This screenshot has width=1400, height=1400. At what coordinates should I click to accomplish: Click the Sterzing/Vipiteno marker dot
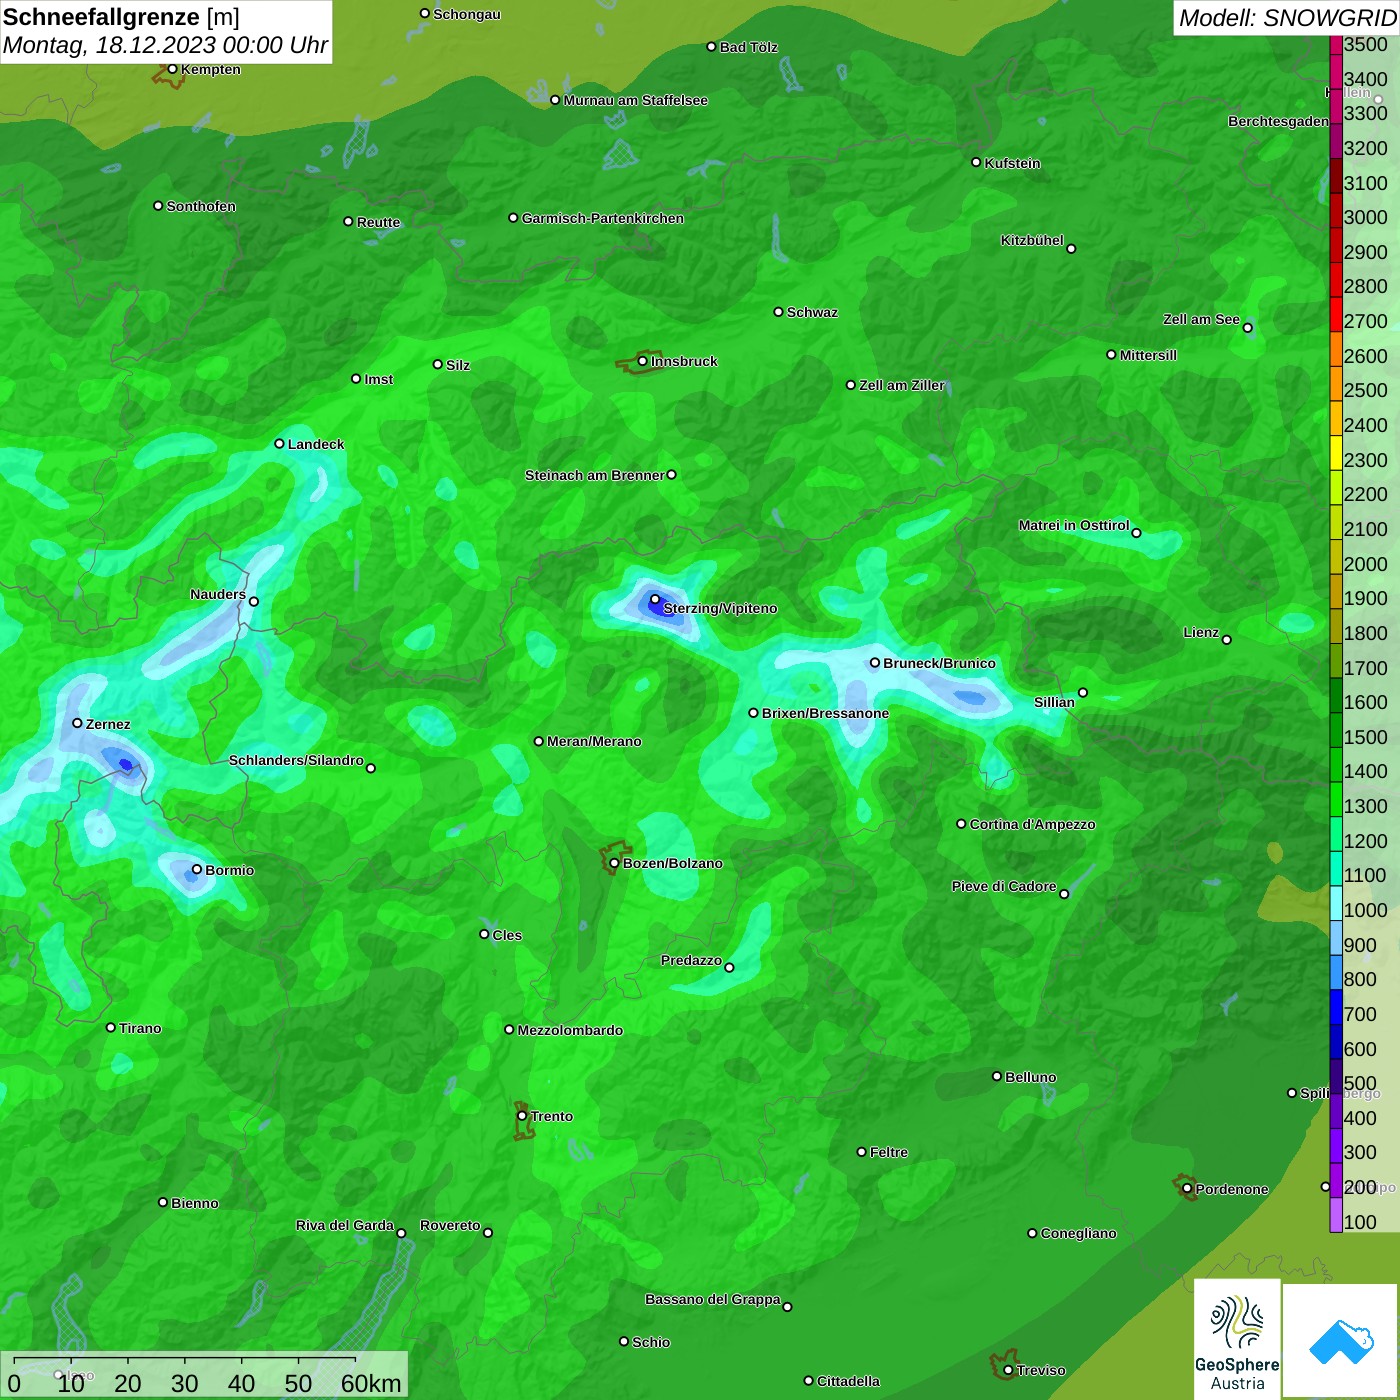coord(655,600)
